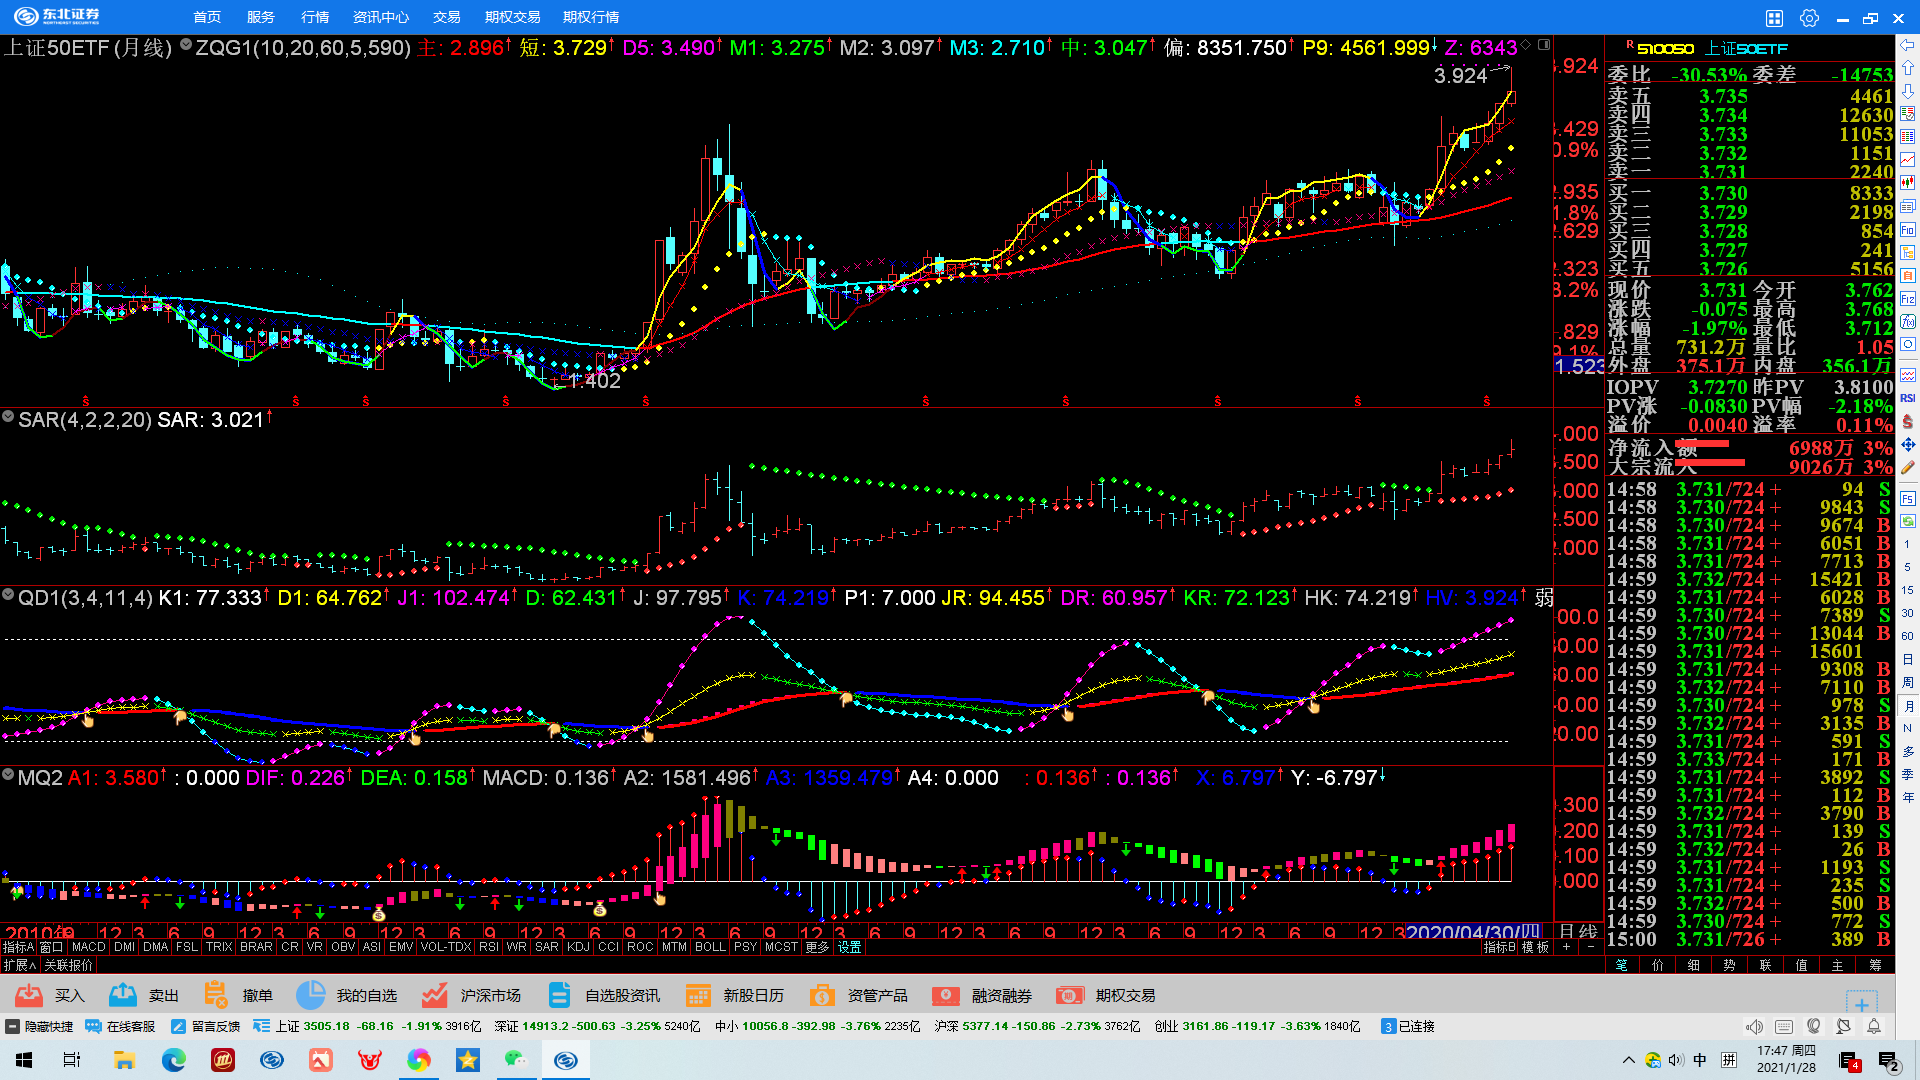Click the 买入 buy icon
This screenshot has height=1080, width=1920.
coord(29,995)
